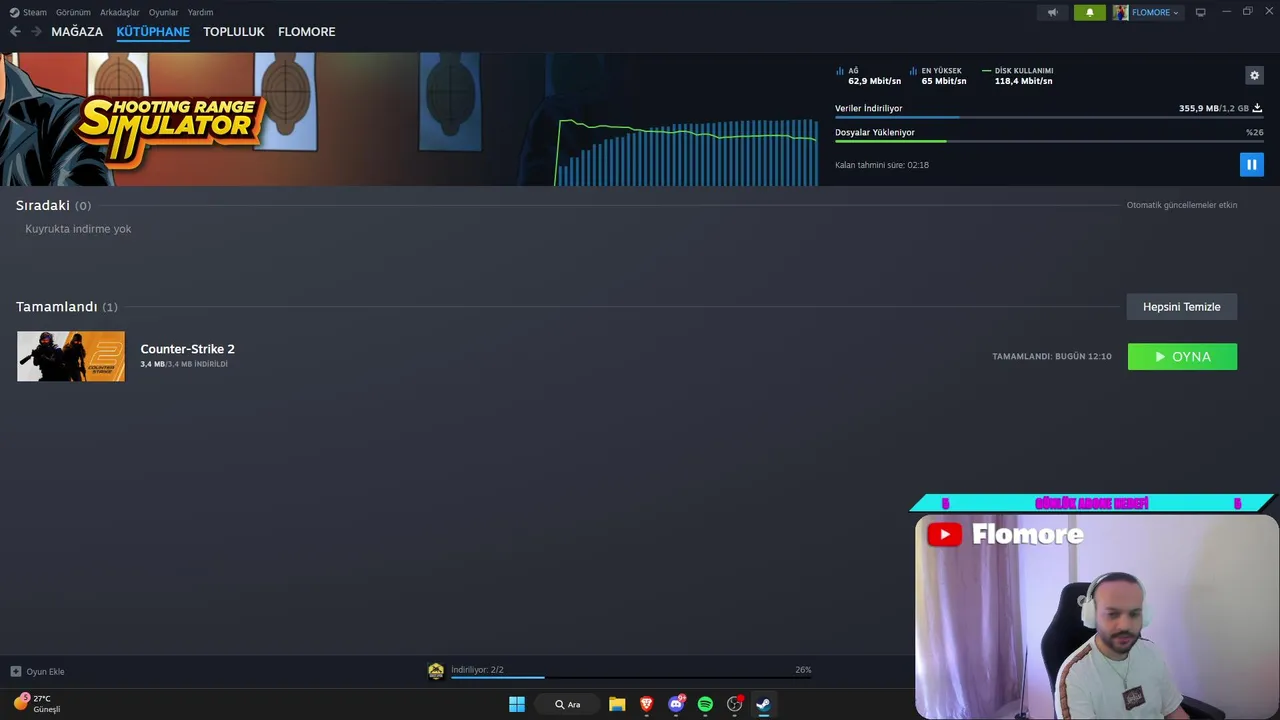Click the bottom download progress bar
1280x720 pixels.
(x=631, y=678)
